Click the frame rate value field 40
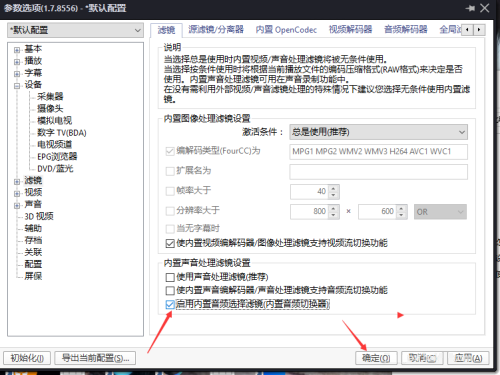500x375 pixels. pyautogui.click(x=309, y=192)
